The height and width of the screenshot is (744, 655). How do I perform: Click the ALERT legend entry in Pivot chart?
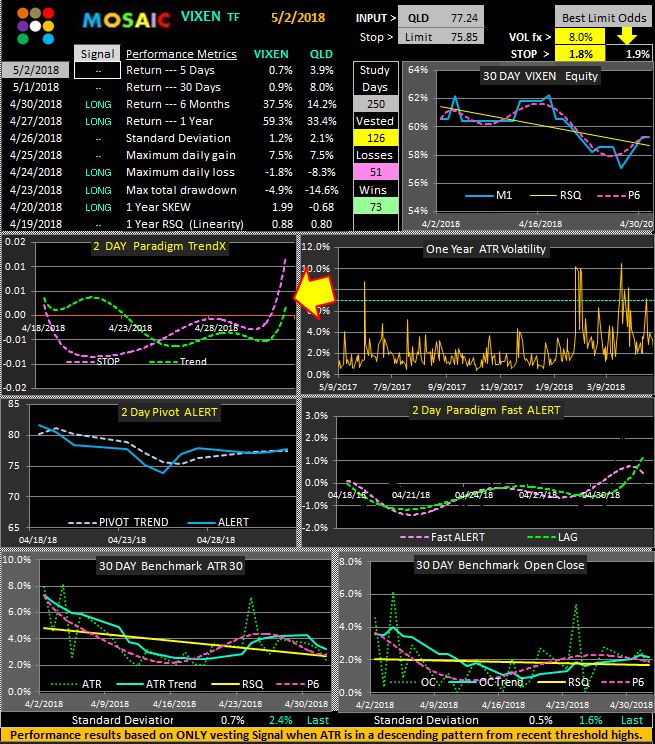[x=218, y=522]
